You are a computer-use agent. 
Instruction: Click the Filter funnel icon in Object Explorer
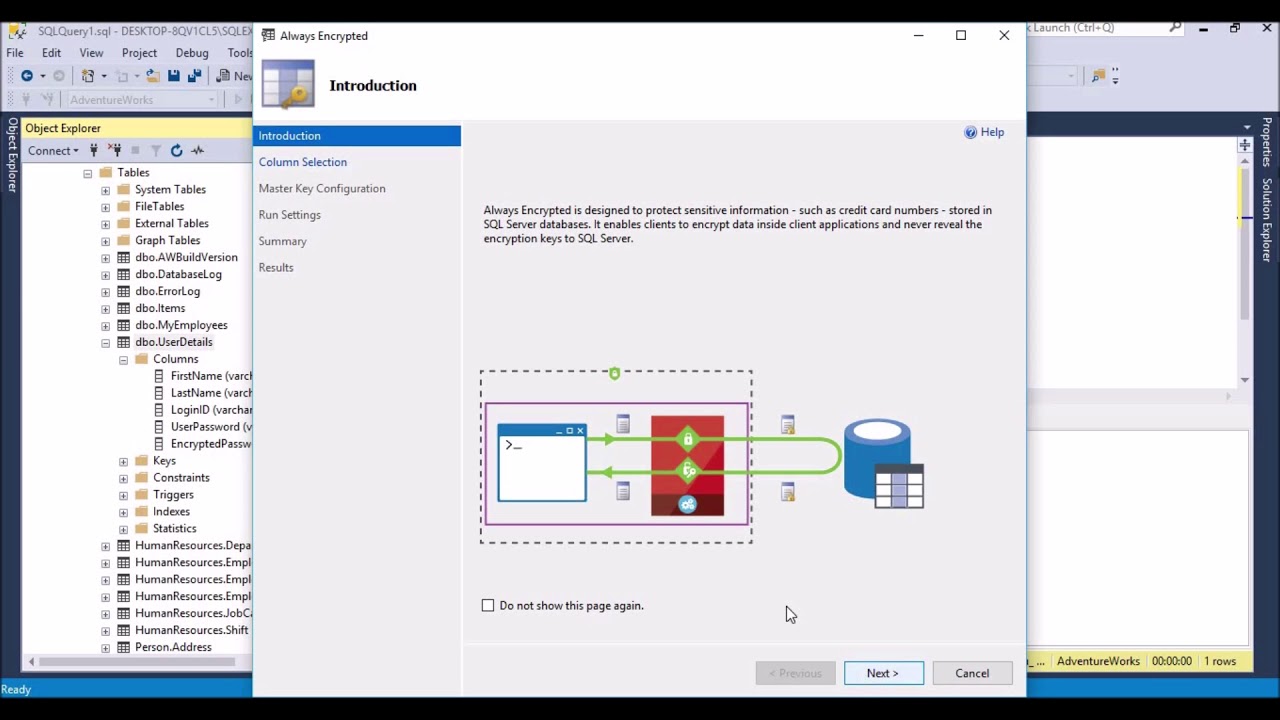(156, 151)
